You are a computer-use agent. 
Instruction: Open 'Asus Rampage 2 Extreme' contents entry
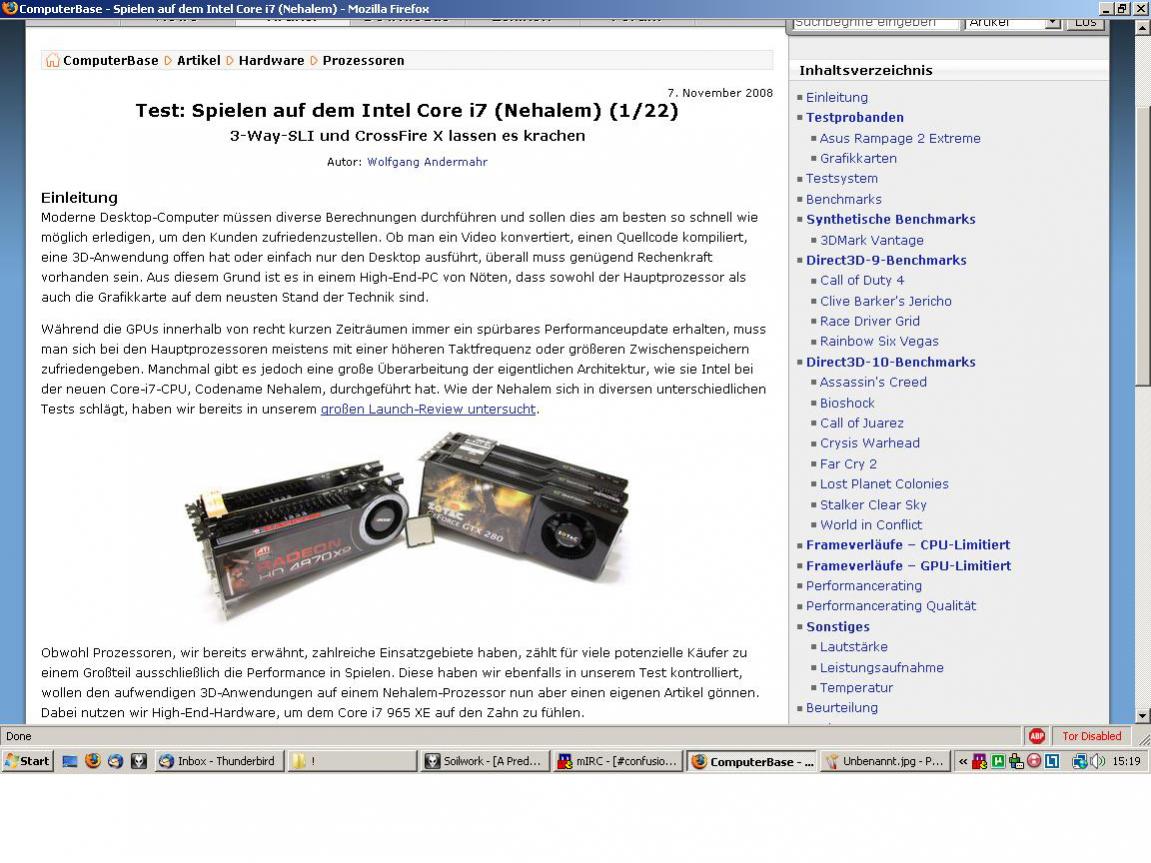click(900, 138)
